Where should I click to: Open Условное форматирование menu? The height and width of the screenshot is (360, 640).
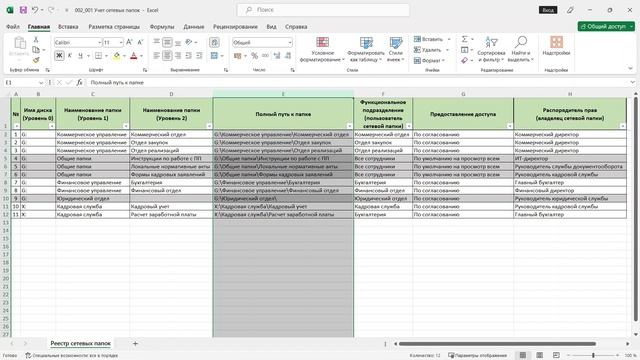[x=322, y=49]
